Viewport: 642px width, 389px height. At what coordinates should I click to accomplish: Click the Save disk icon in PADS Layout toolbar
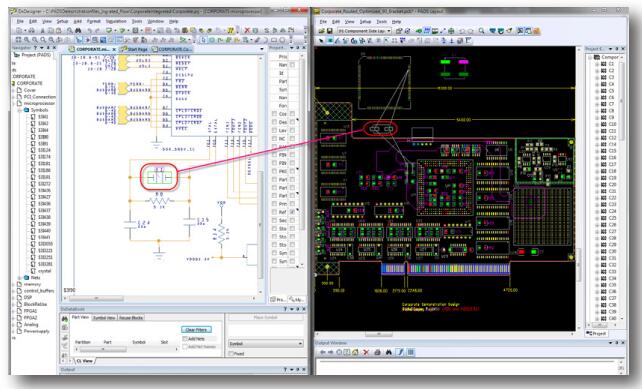(x=329, y=31)
